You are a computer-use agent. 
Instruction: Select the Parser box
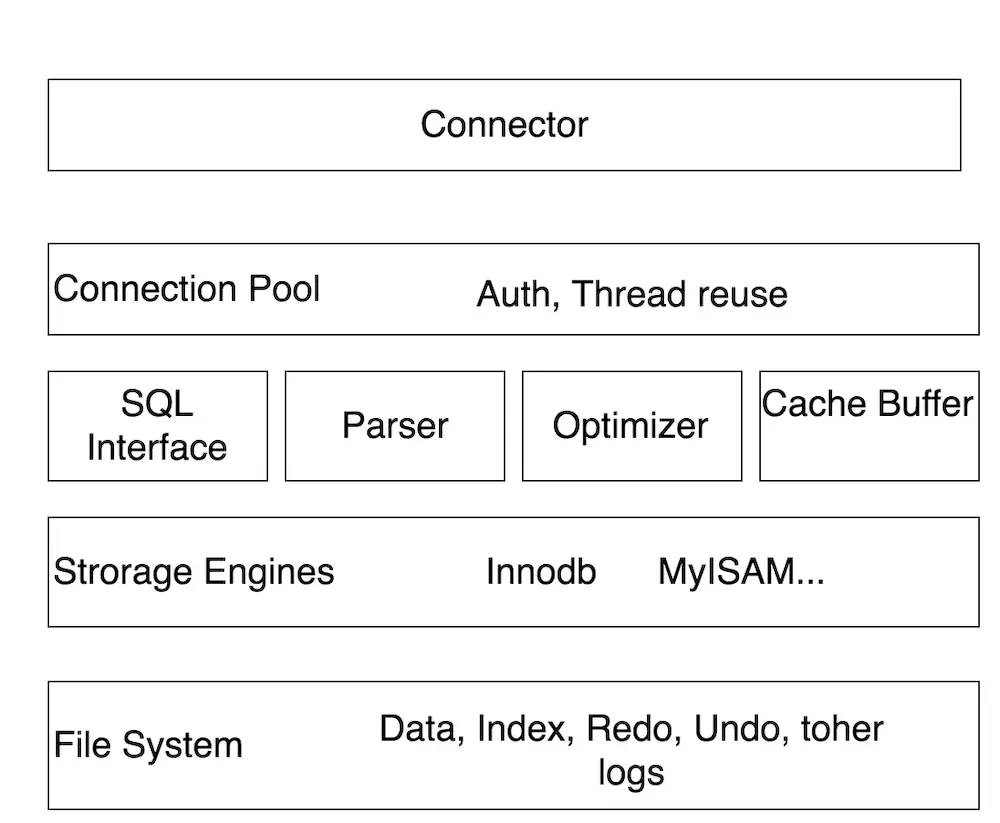pyautogui.click(x=395, y=426)
